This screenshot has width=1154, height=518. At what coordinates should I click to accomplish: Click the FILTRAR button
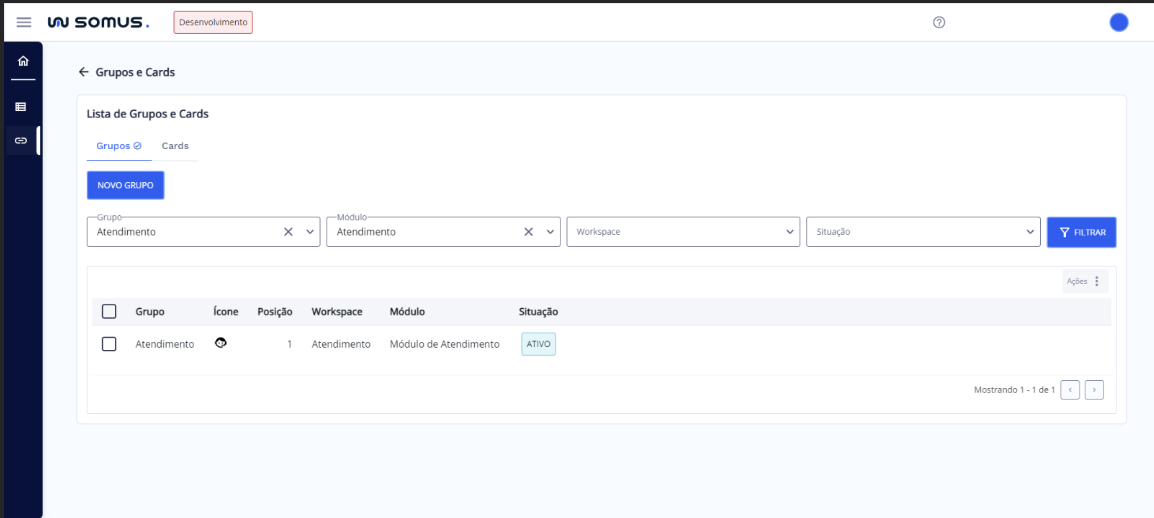coord(1082,232)
